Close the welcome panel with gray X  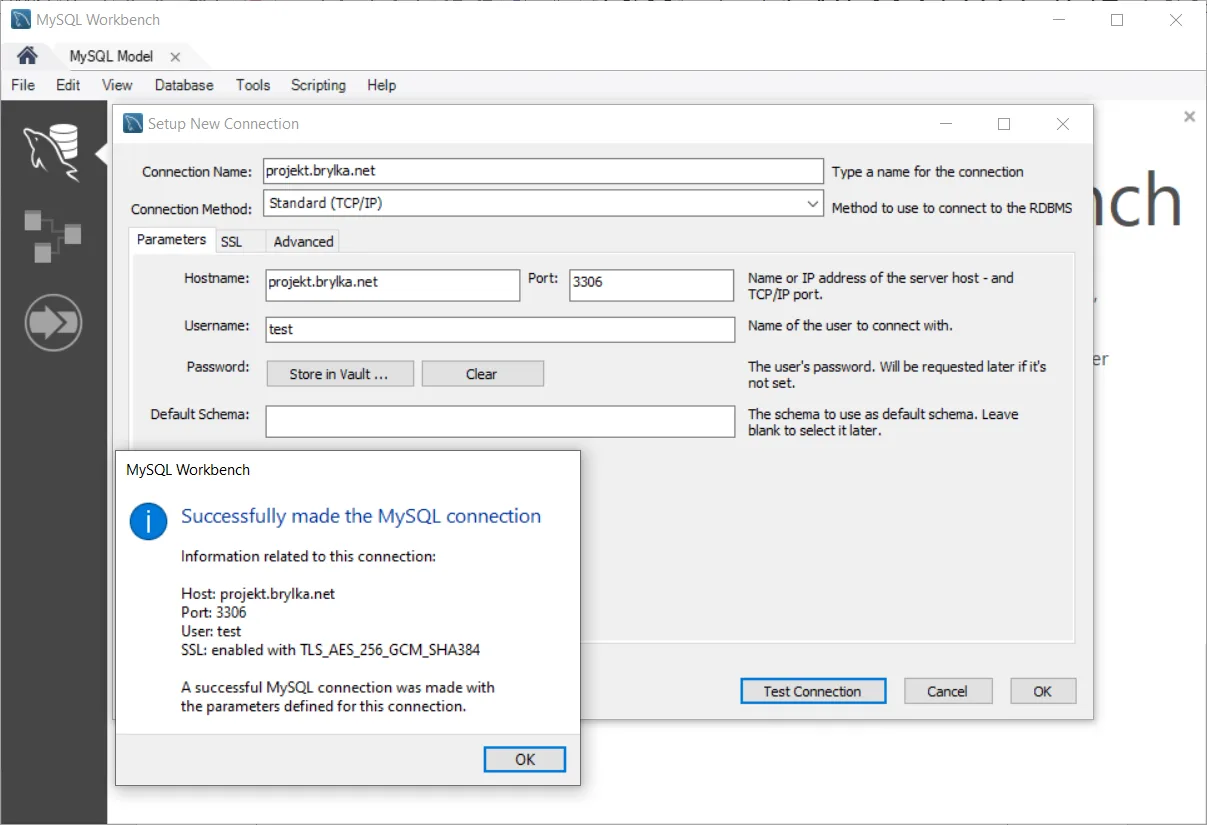click(1189, 117)
